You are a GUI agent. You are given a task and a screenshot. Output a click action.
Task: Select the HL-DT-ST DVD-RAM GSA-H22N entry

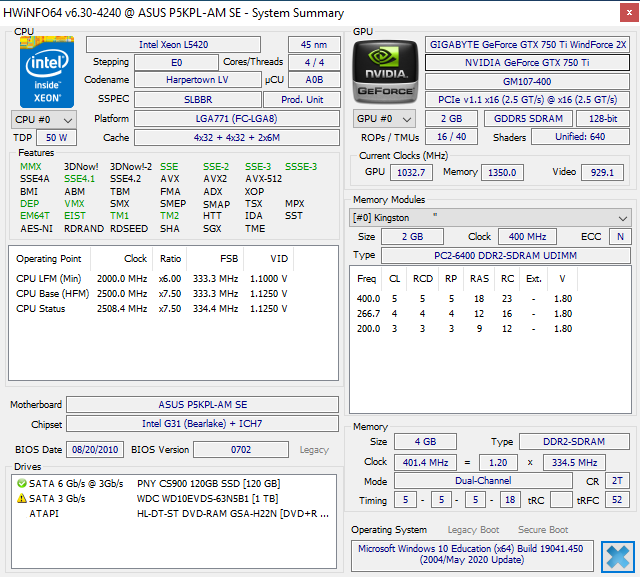(x=173, y=513)
